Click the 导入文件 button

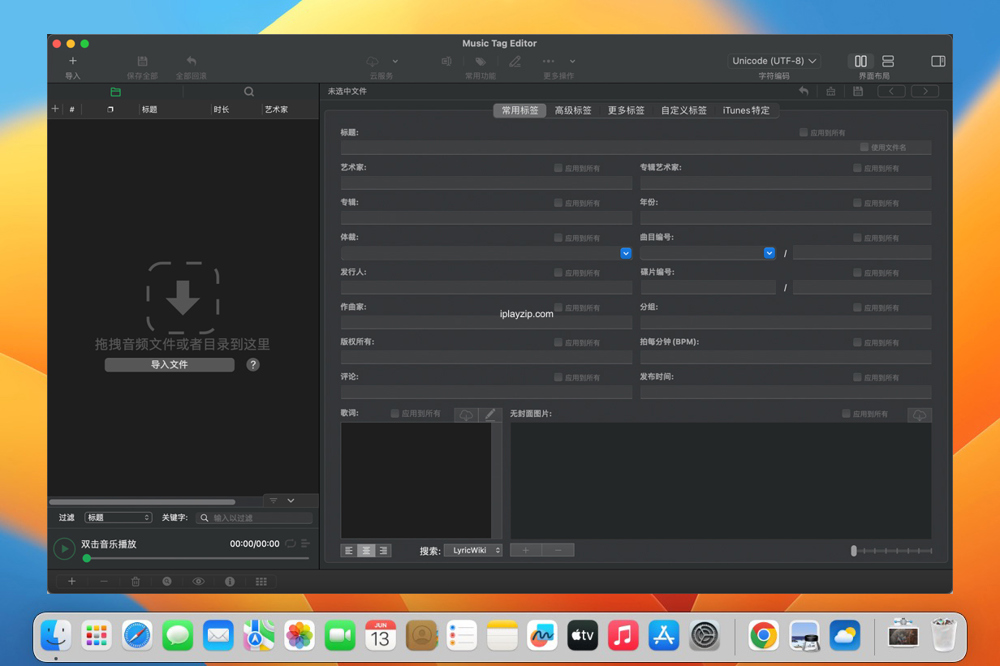tap(169, 364)
